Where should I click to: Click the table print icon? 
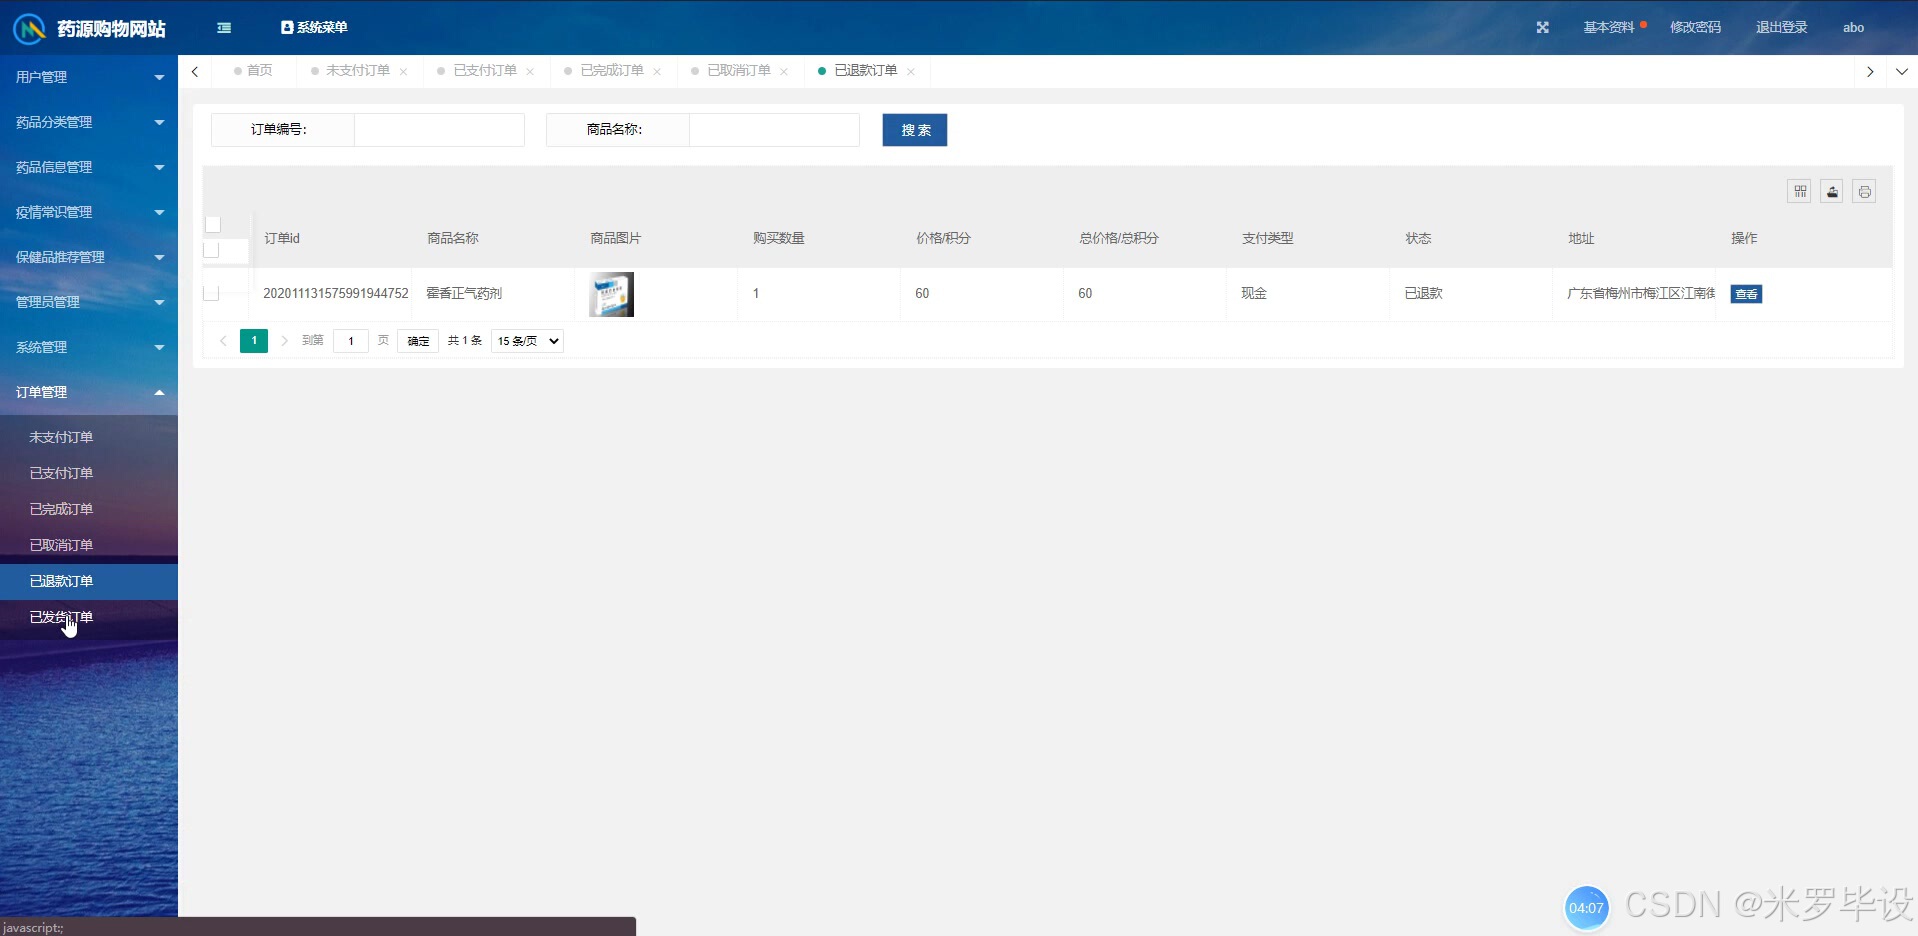click(x=1864, y=191)
